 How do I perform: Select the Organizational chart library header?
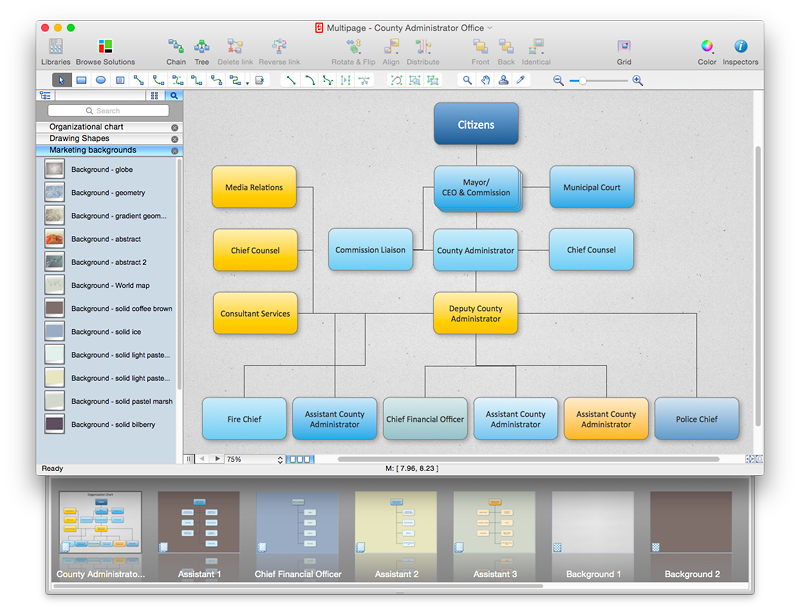click(x=109, y=127)
